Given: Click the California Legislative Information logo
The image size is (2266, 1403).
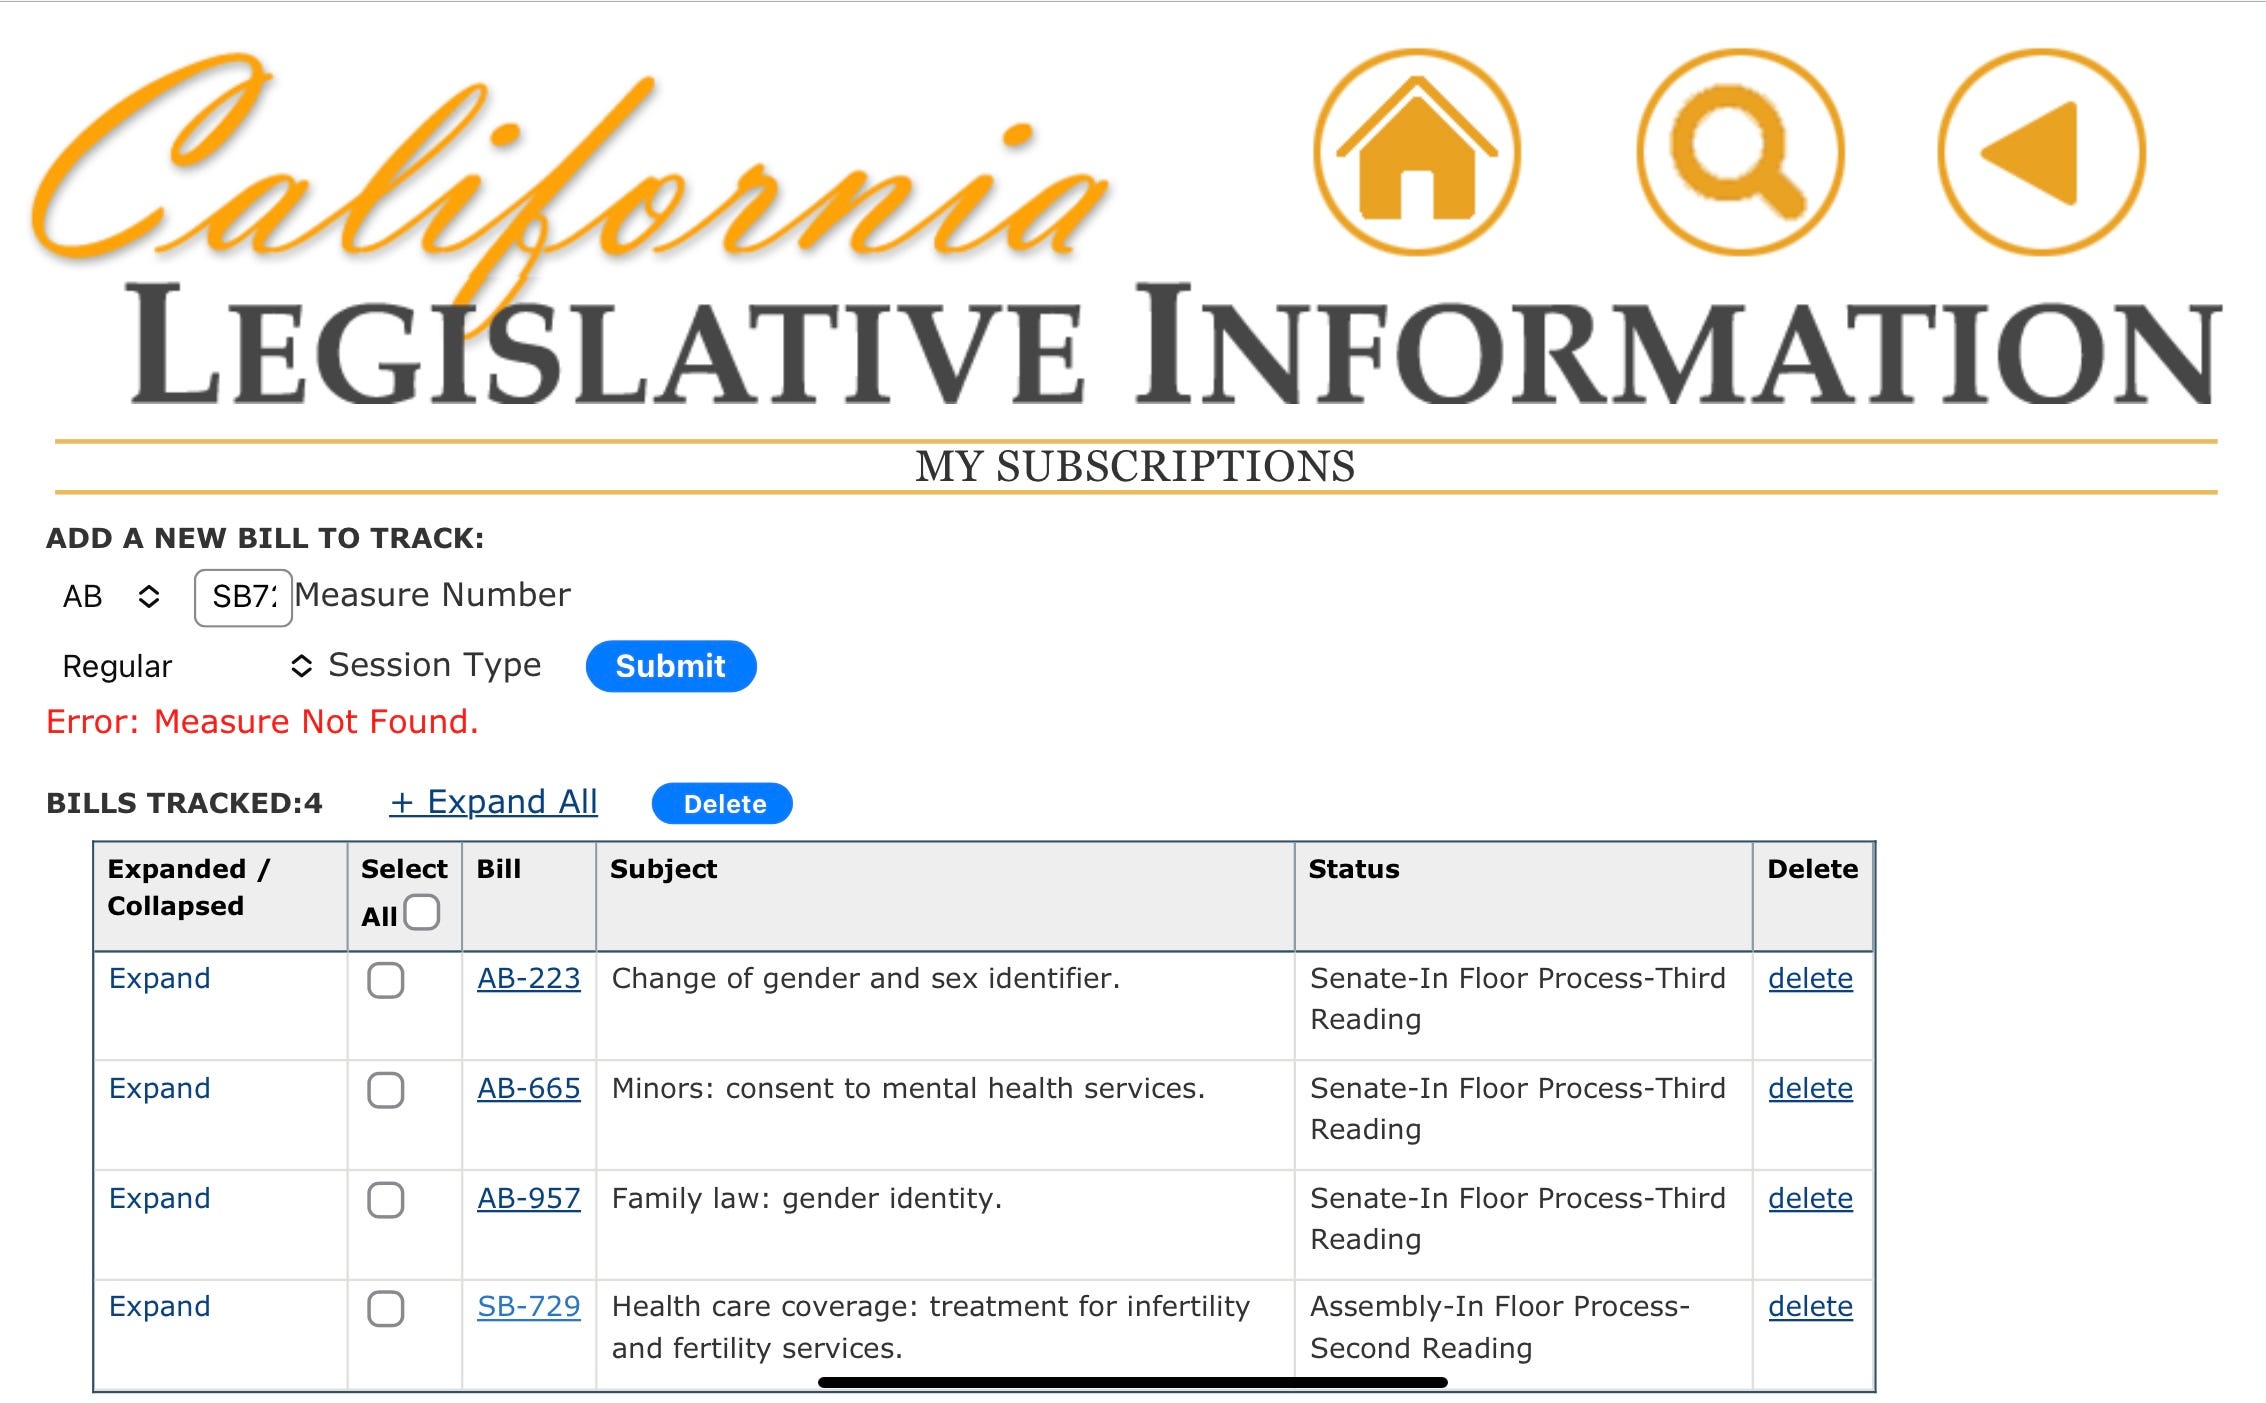Looking at the screenshot, I should [1125, 230].
